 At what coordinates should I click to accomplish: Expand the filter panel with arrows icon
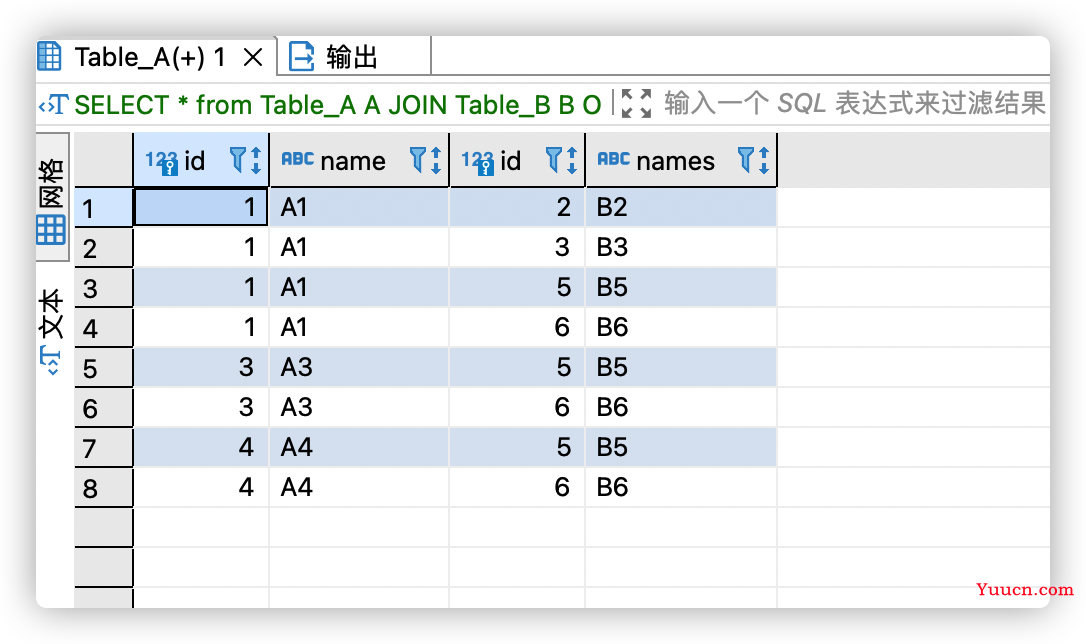pos(636,104)
